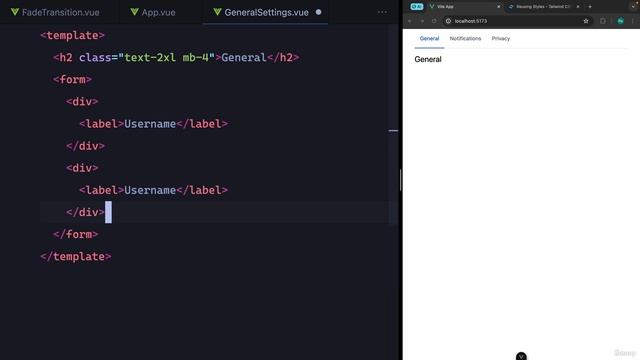Click the opening <template> tag

pos(72,36)
